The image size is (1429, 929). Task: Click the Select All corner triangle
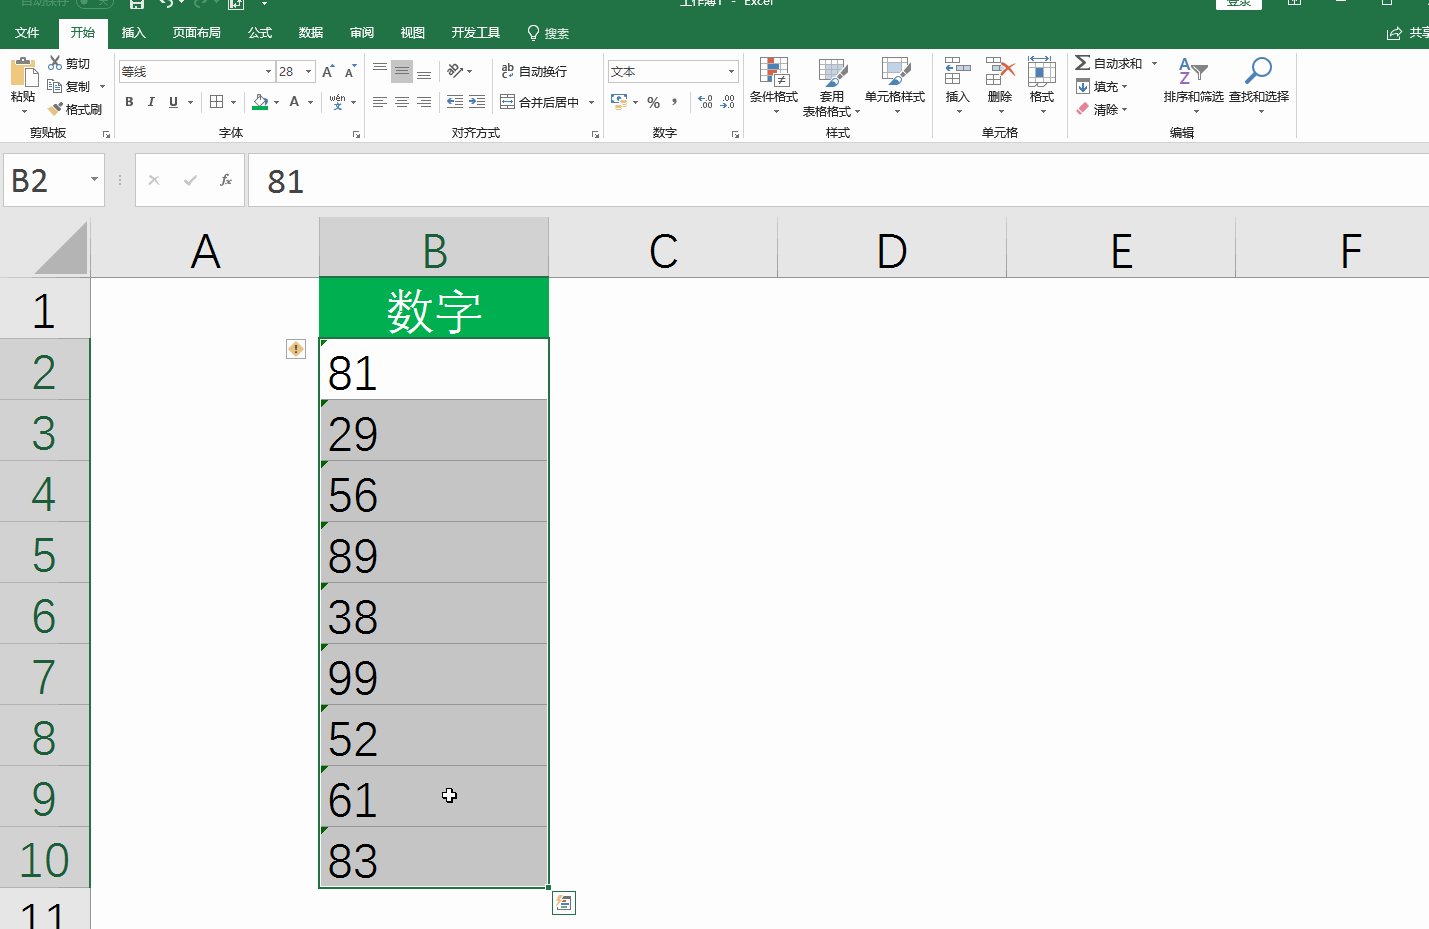(x=61, y=249)
